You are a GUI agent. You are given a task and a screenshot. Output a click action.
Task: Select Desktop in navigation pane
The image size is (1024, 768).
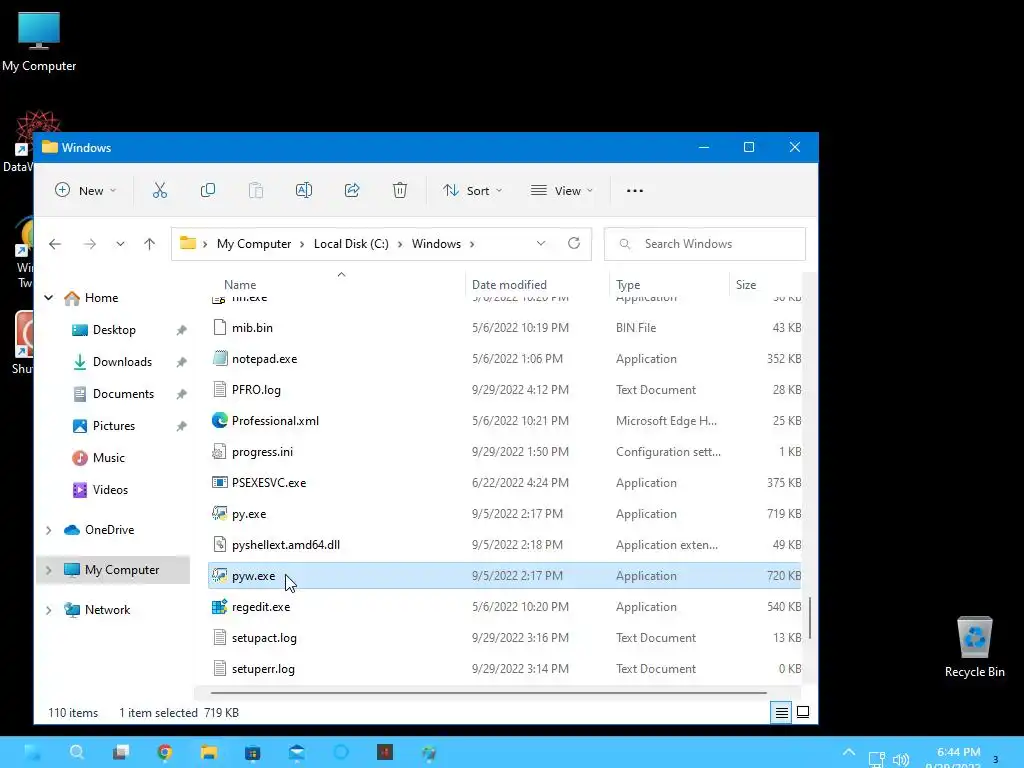pos(114,330)
